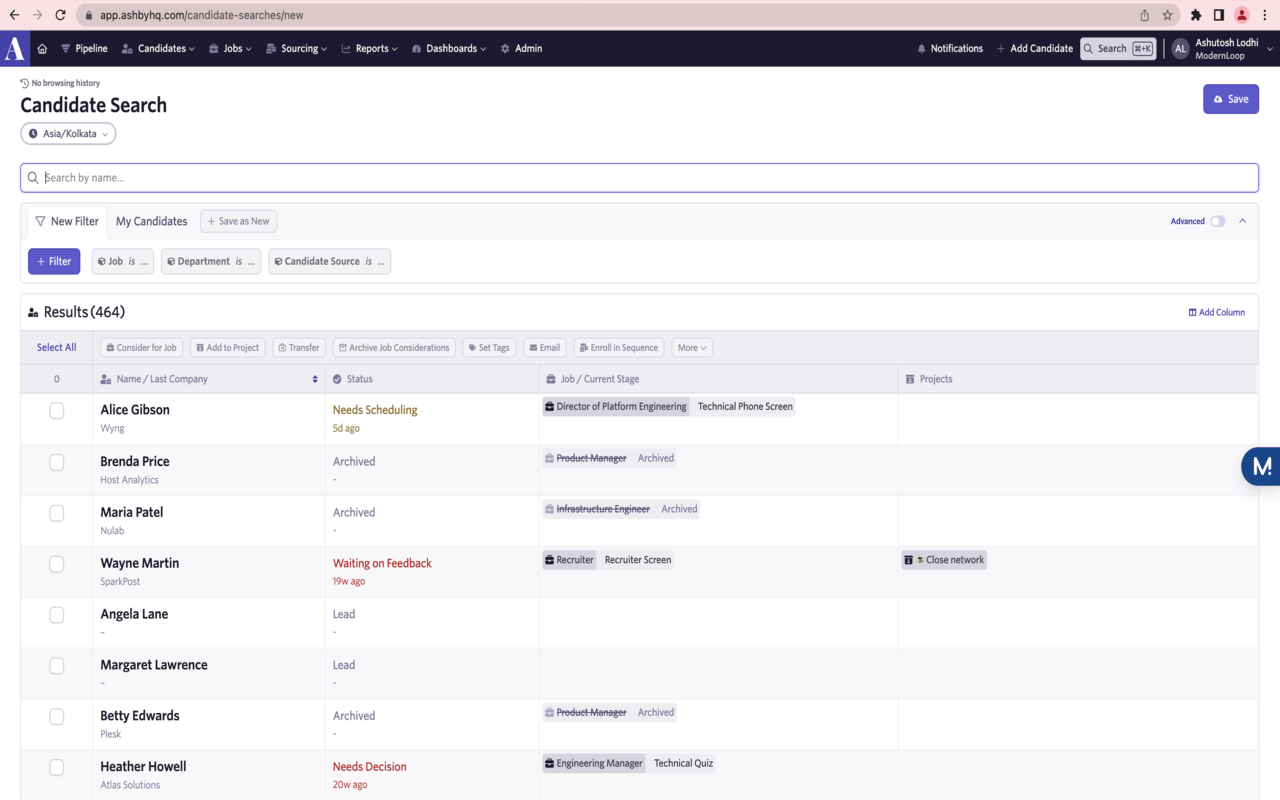Open the More actions dropdown
This screenshot has height=800, width=1280.
tap(691, 347)
